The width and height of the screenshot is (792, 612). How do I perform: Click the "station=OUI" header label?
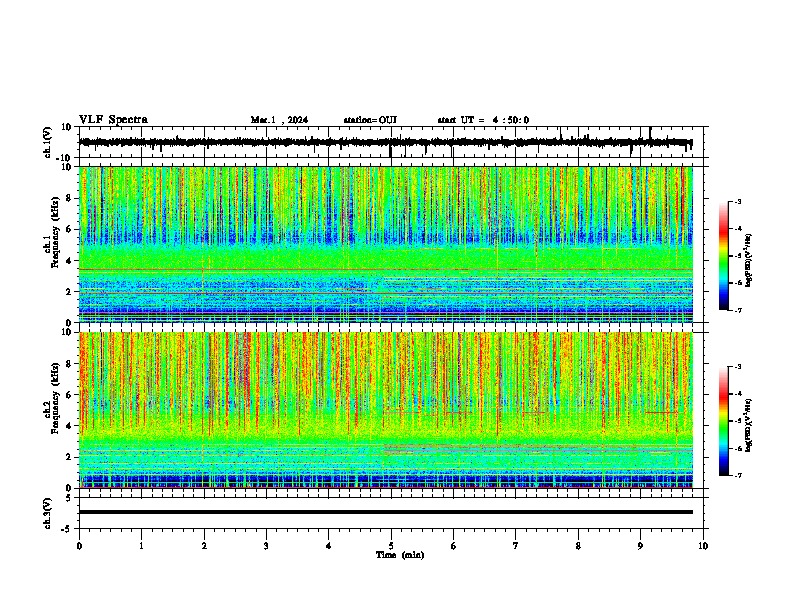pos(370,120)
